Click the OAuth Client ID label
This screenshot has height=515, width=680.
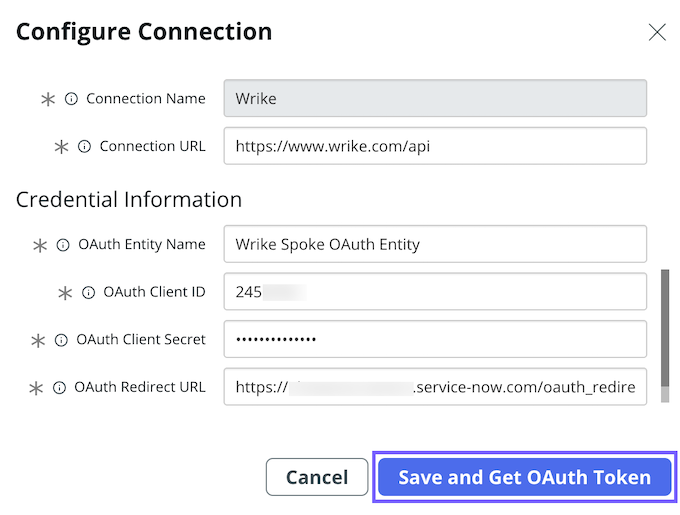(x=154, y=292)
